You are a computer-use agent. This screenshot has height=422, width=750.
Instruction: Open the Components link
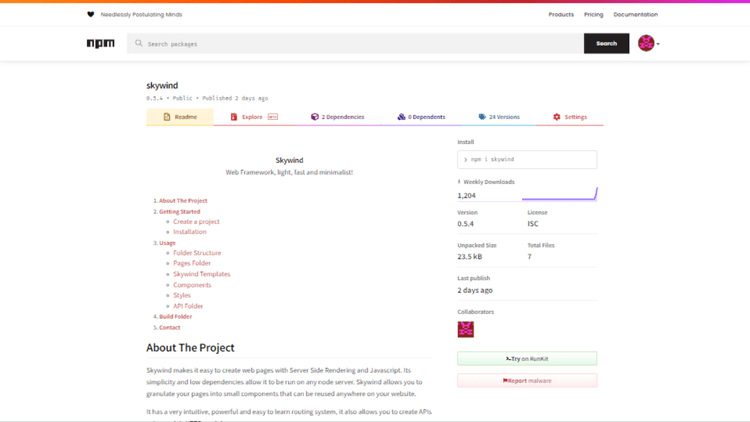tap(192, 285)
